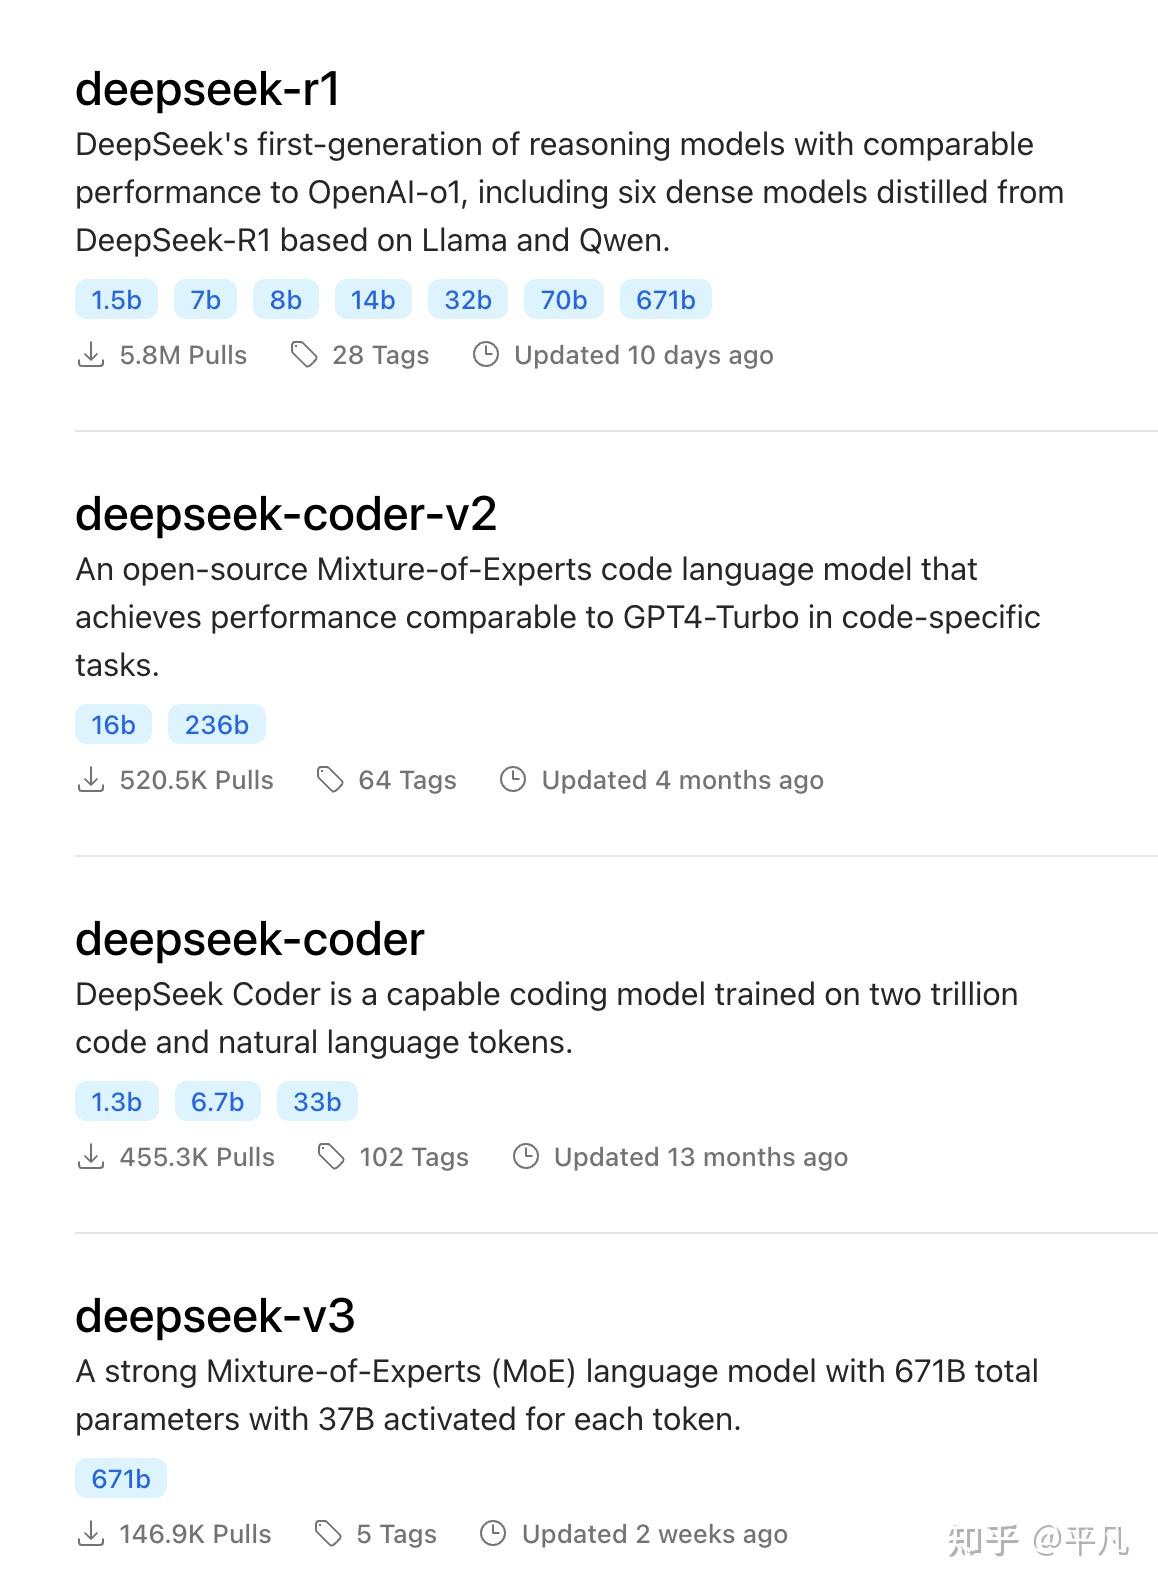The image size is (1158, 1588).
Task: Click the download icon next to 5.8M Pulls
Action: click(x=91, y=355)
